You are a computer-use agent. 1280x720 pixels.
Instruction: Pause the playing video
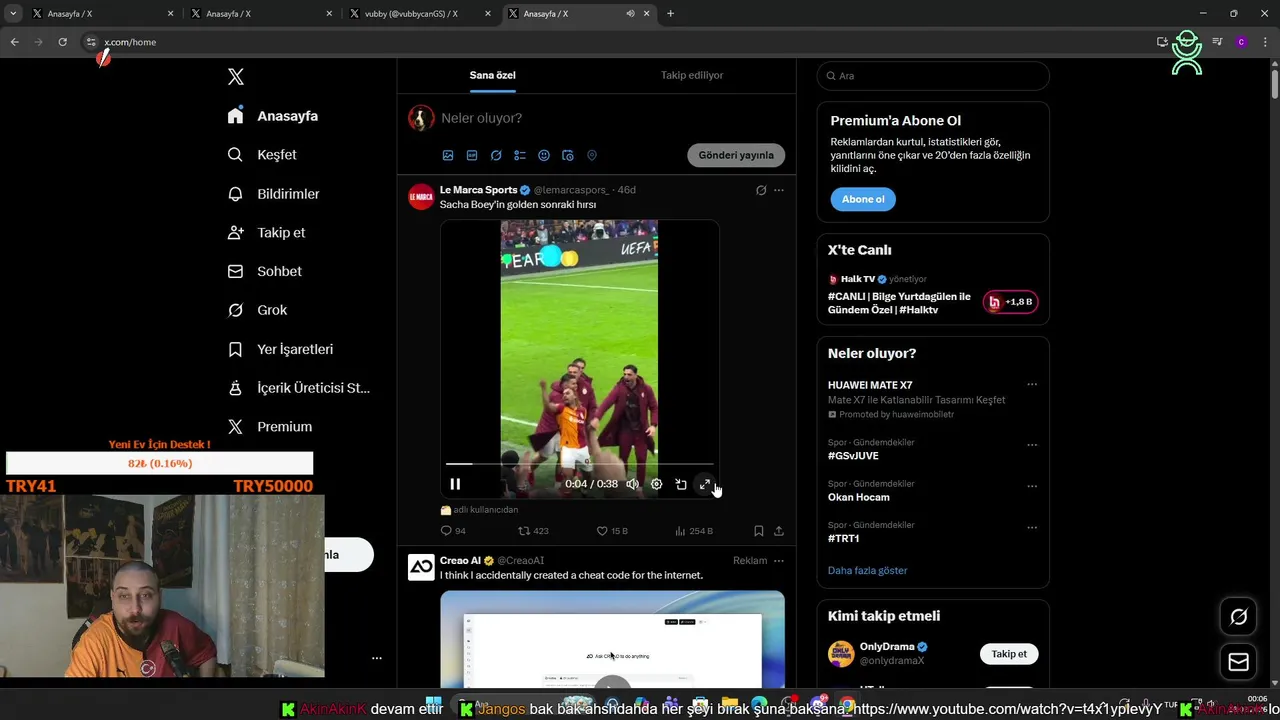[455, 484]
